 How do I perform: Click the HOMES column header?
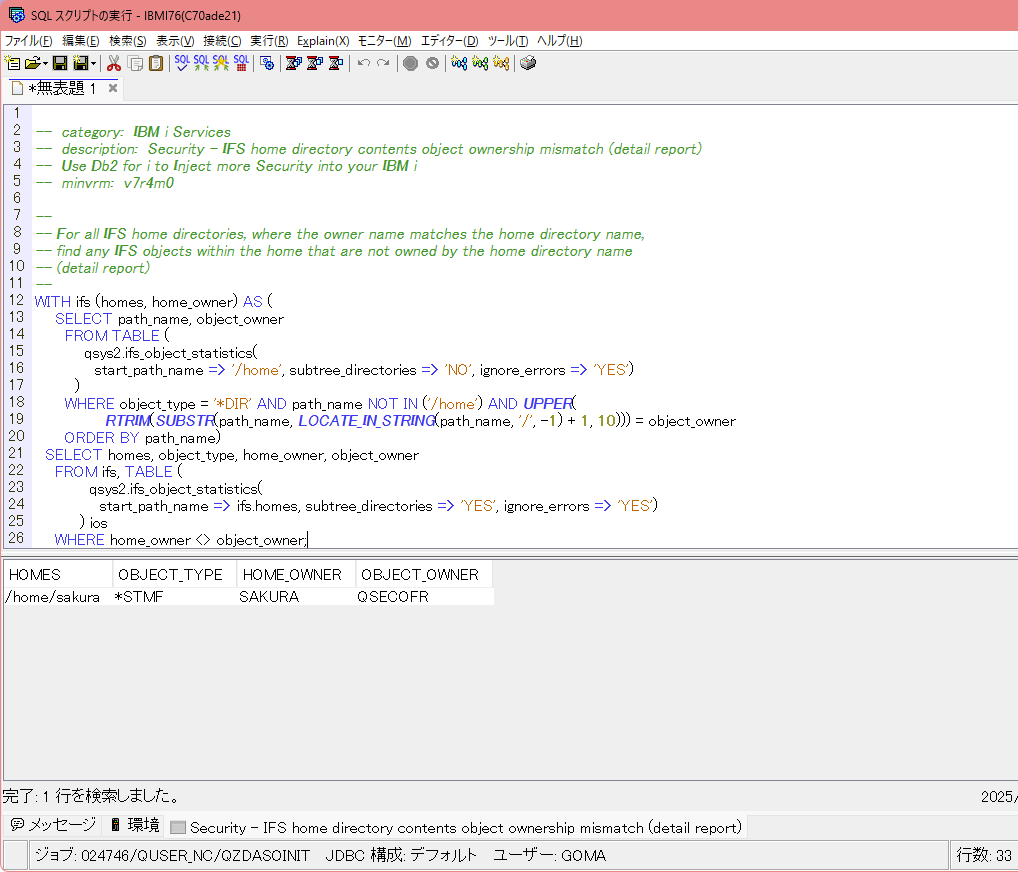click(58, 575)
